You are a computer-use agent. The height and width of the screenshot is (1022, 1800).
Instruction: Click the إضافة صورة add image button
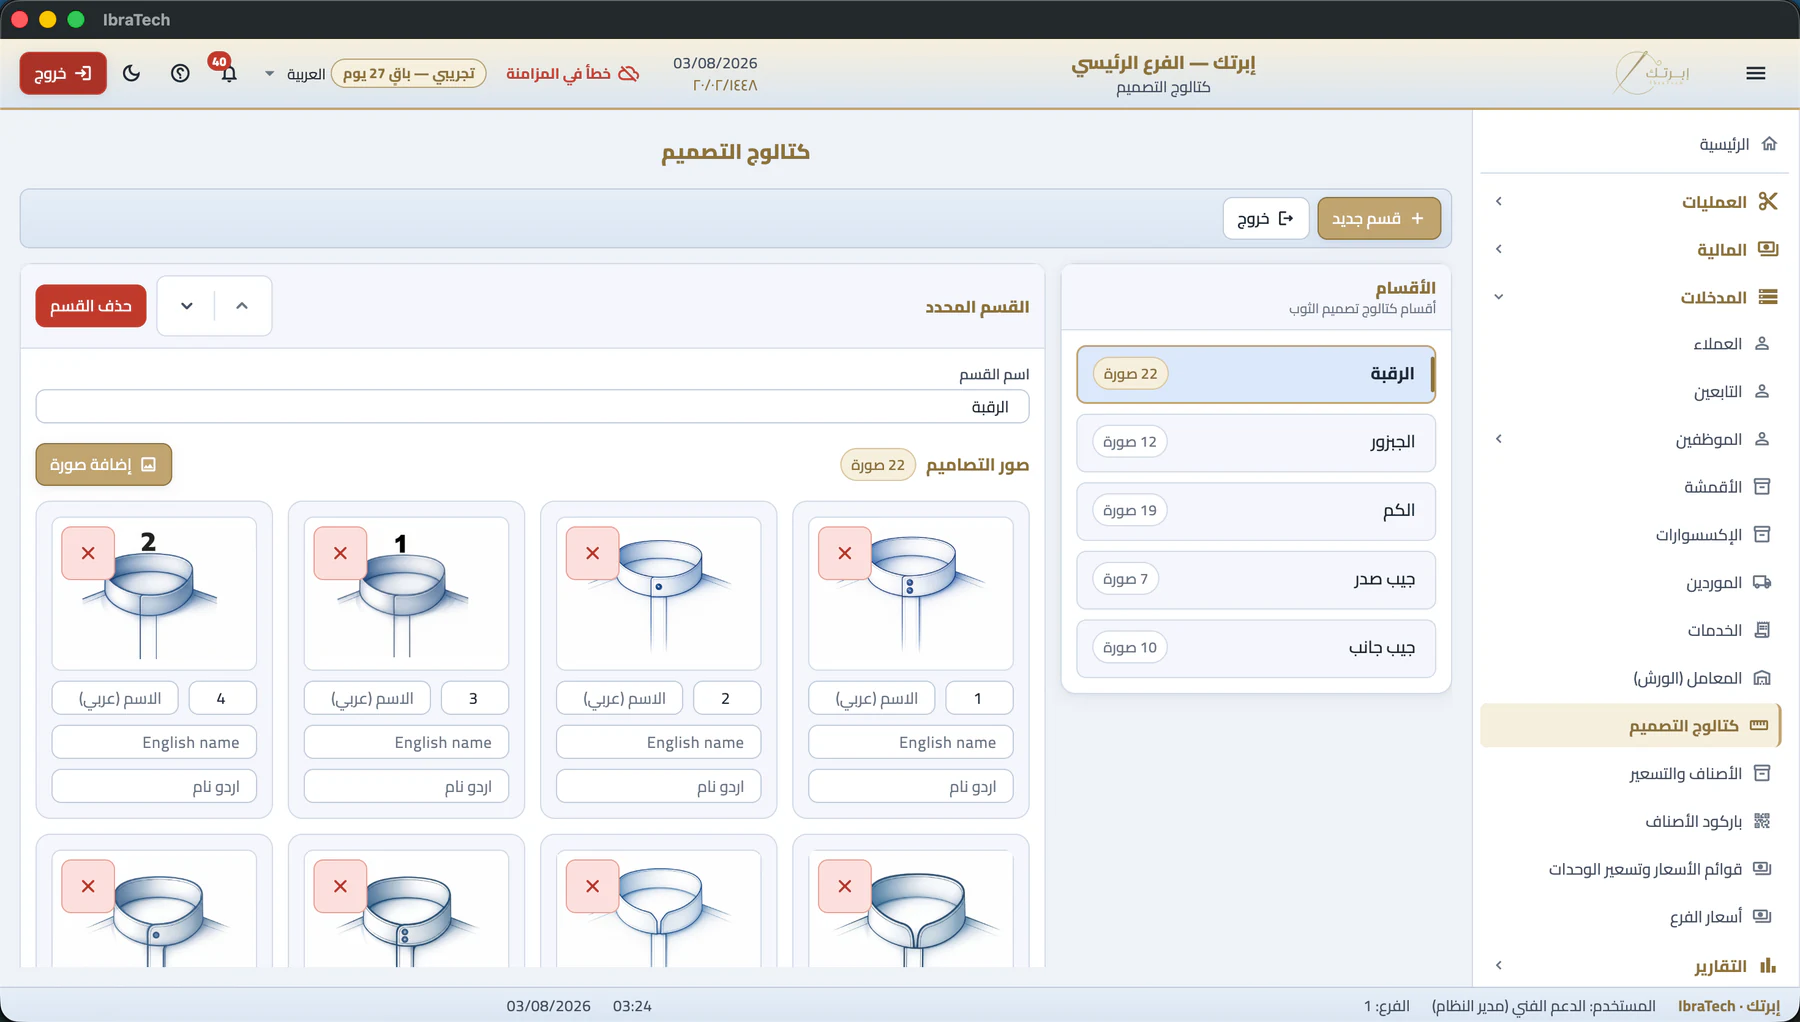pyautogui.click(x=104, y=464)
